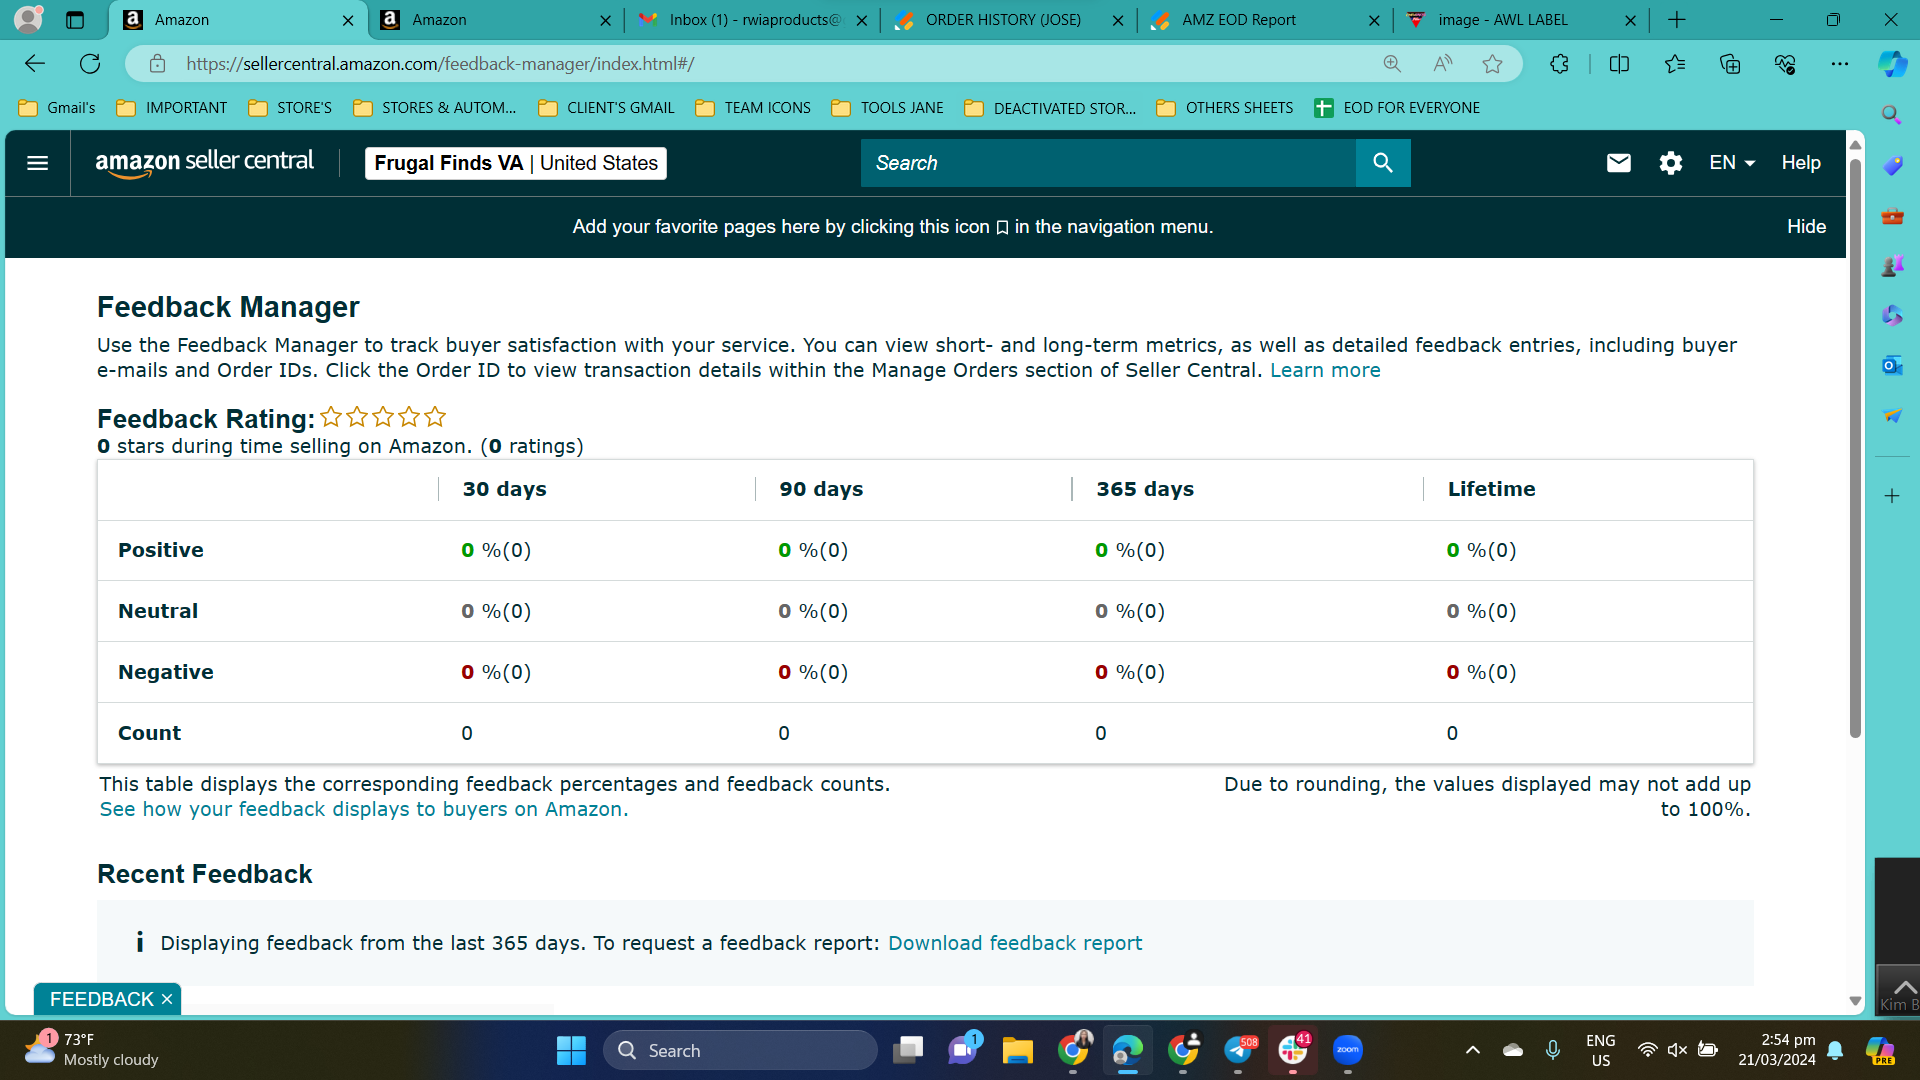1920x1080 pixels.
Task: Open the IMPORTANT bookmark folder
Action: [172, 108]
